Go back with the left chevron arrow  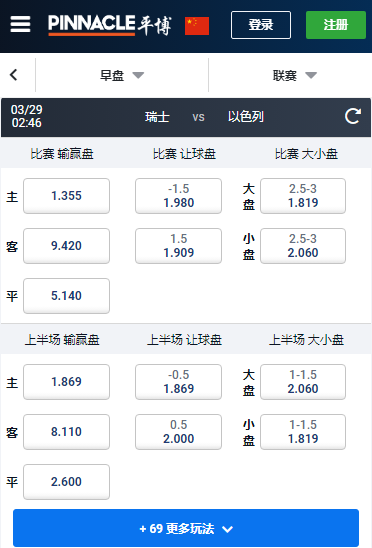(x=14, y=75)
